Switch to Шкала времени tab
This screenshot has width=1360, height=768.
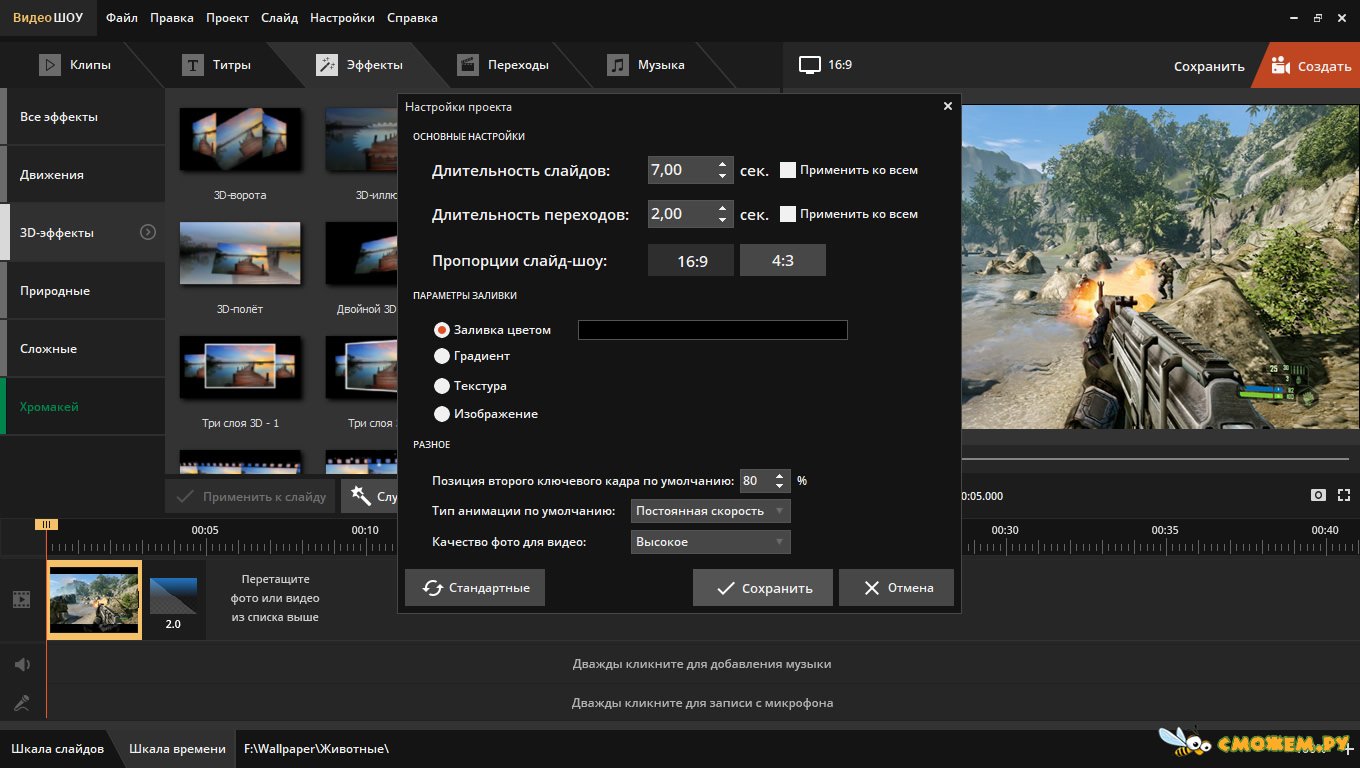(x=177, y=749)
